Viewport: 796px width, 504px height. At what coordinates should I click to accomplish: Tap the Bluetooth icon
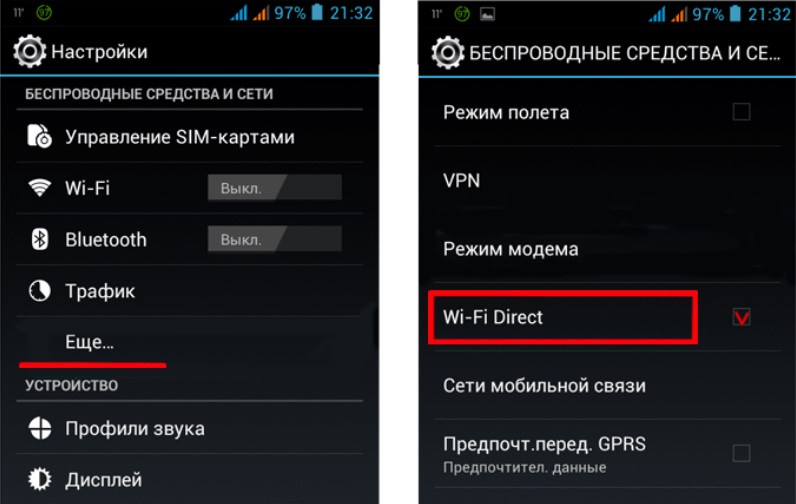coord(40,239)
